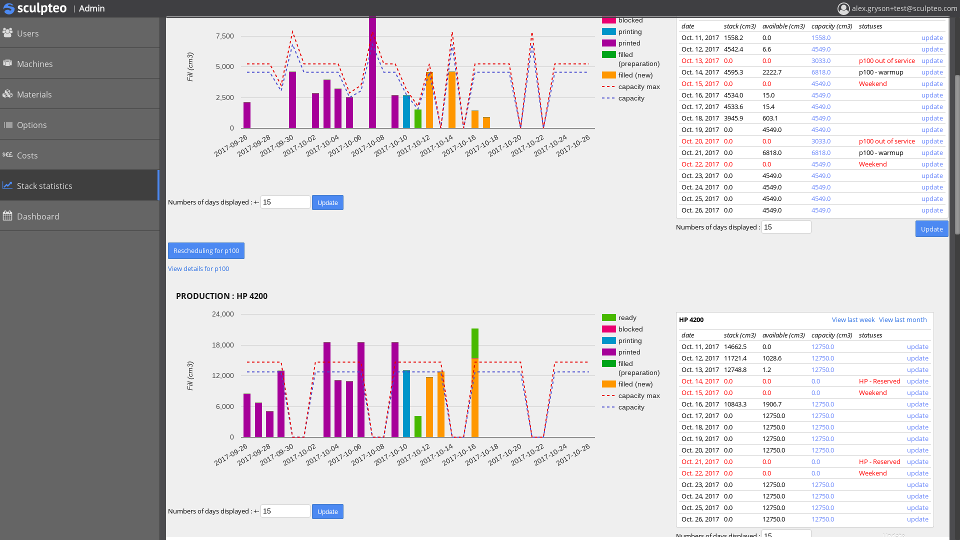Image resolution: width=960 pixels, height=540 pixels.
Task: Click the Options sidebar icon
Action: pyautogui.click(x=7, y=125)
